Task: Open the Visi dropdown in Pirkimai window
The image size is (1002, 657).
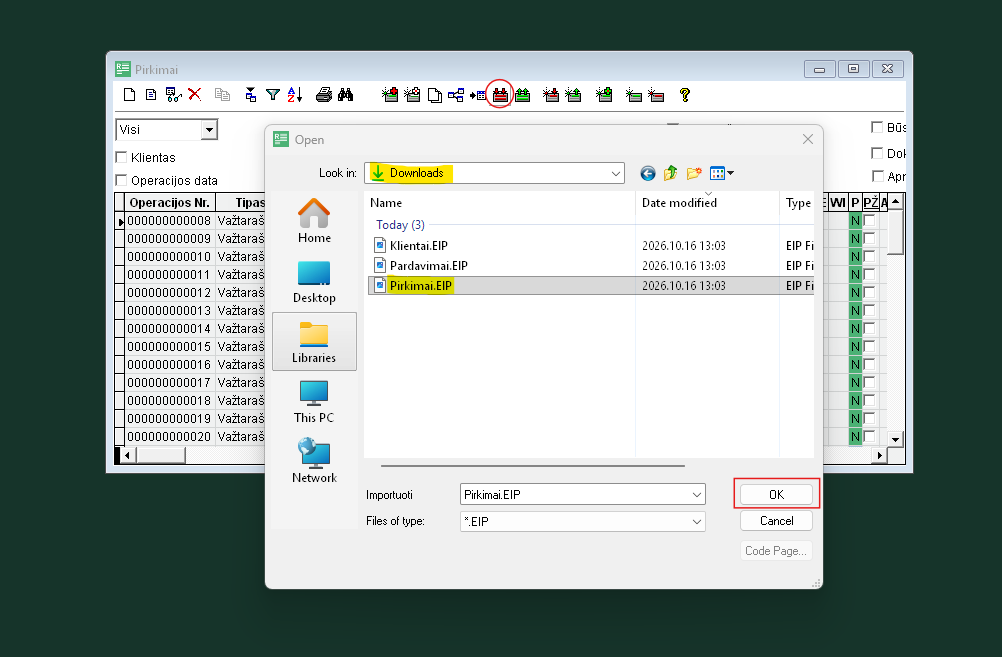Action: 209,130
